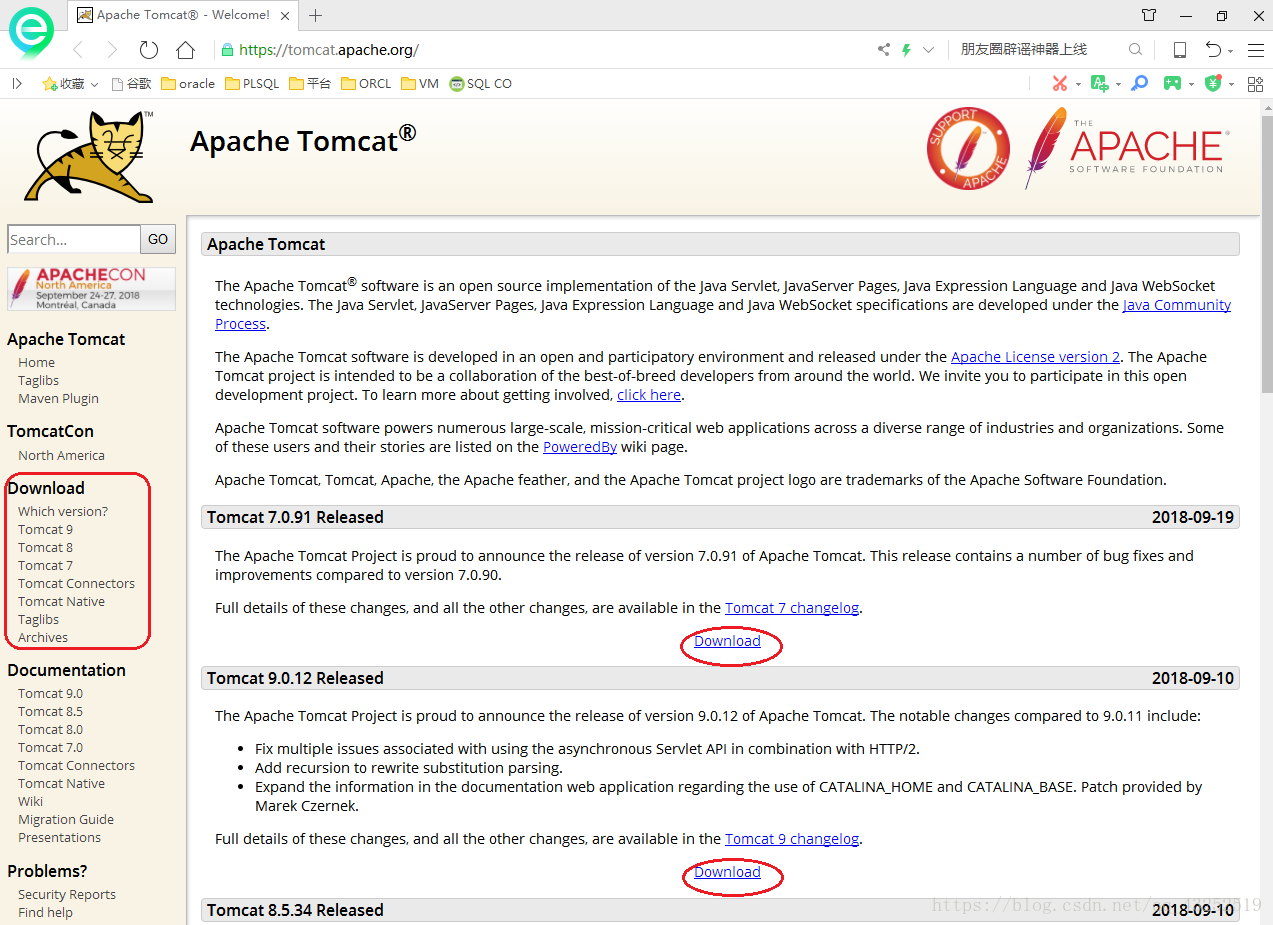Screen dimensions: 1273x925
Task: Open the PoweredBy wiki link
Action: (x=580, y=447)
